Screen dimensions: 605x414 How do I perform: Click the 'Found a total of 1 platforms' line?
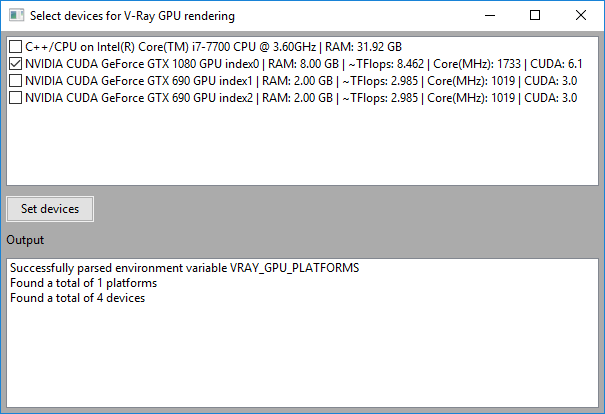tap(83, 283)
